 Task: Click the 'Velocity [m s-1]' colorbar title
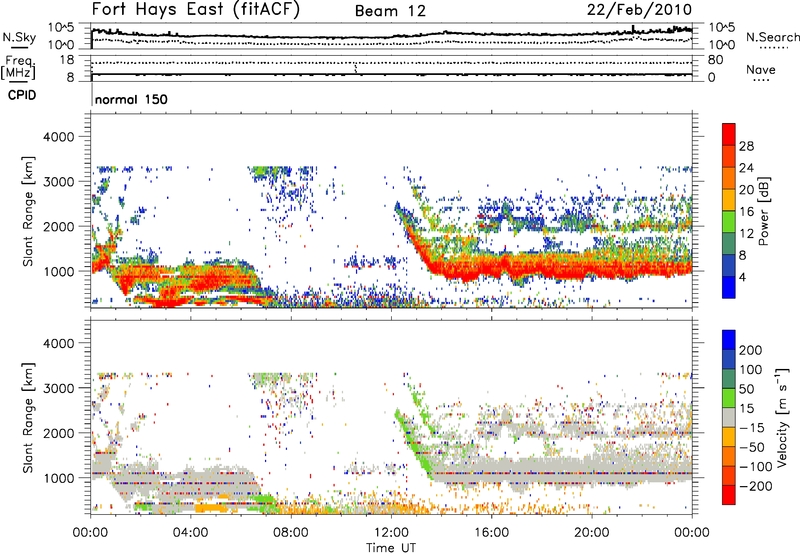point(781,417)
